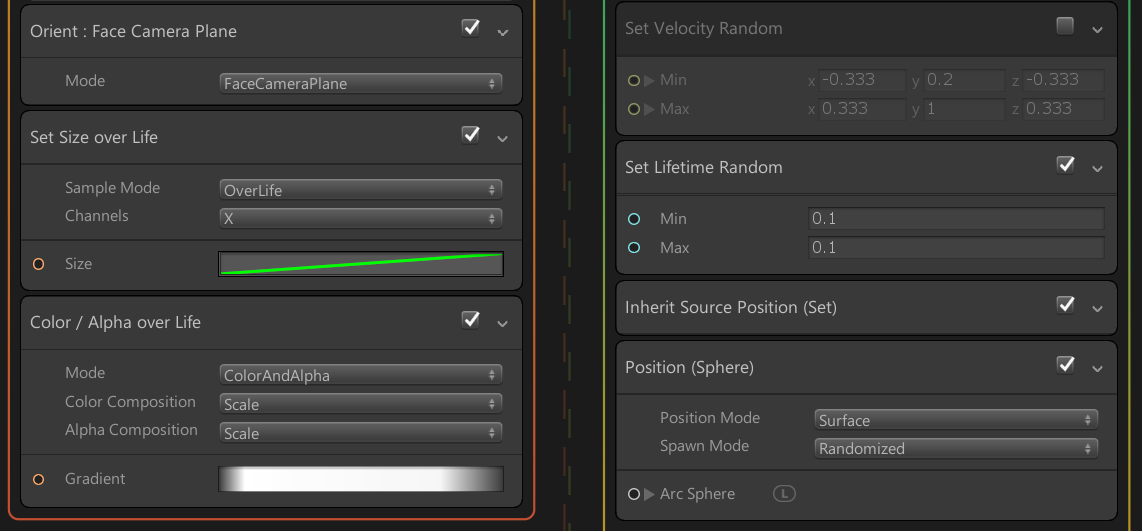Disable the Orient Face Camera Plane block checkbox

pos(470,28)
